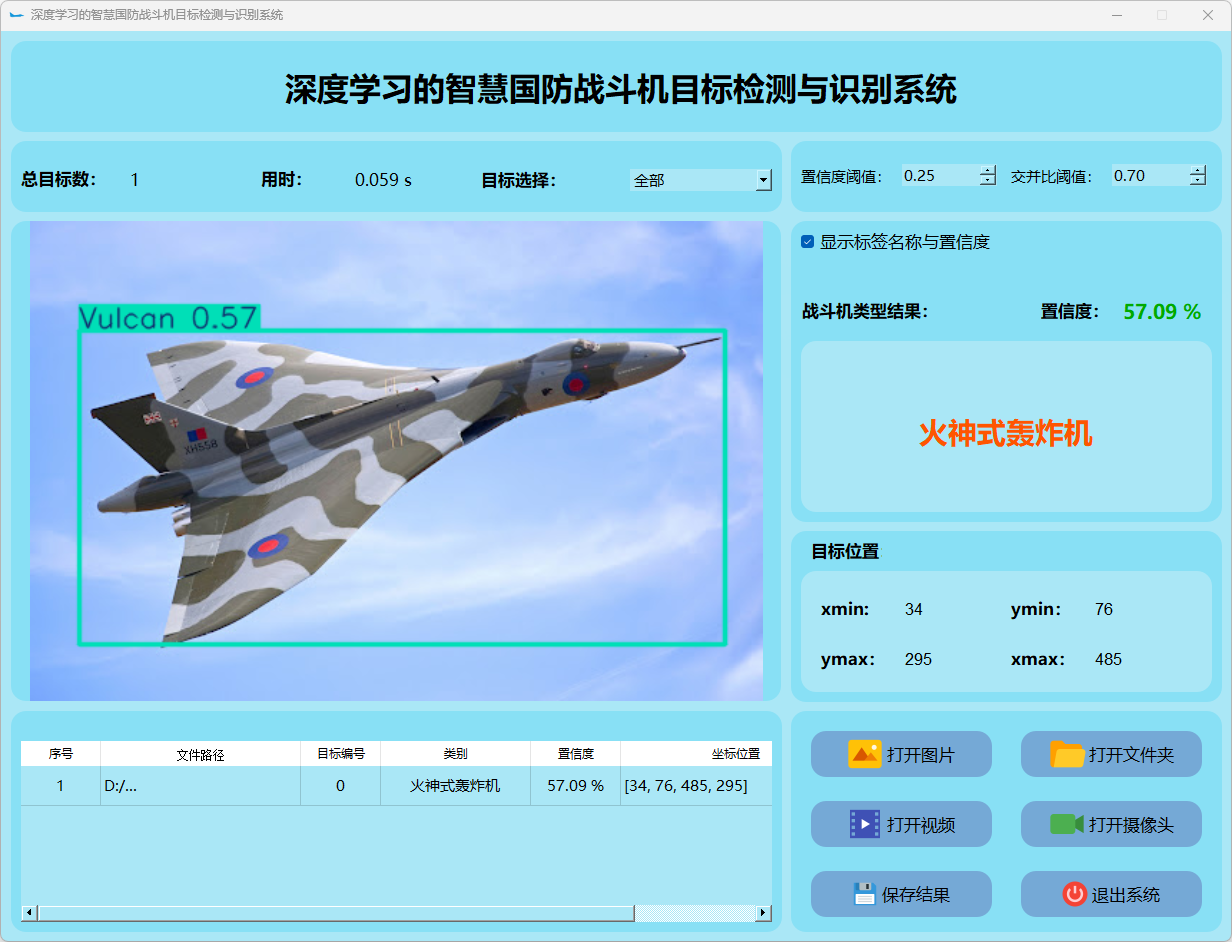This screenshot has height=942, width=1232.
Task: Click the 战斗机类型结果 label
Action: click(865, 311)
